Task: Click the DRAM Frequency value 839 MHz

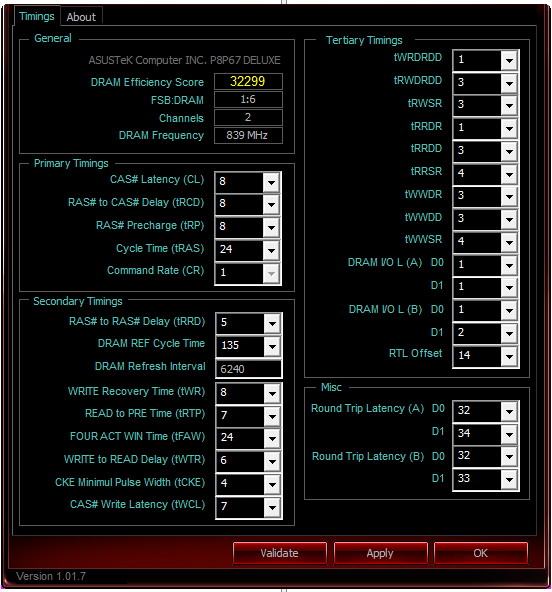Action: (x=248, y=135)
